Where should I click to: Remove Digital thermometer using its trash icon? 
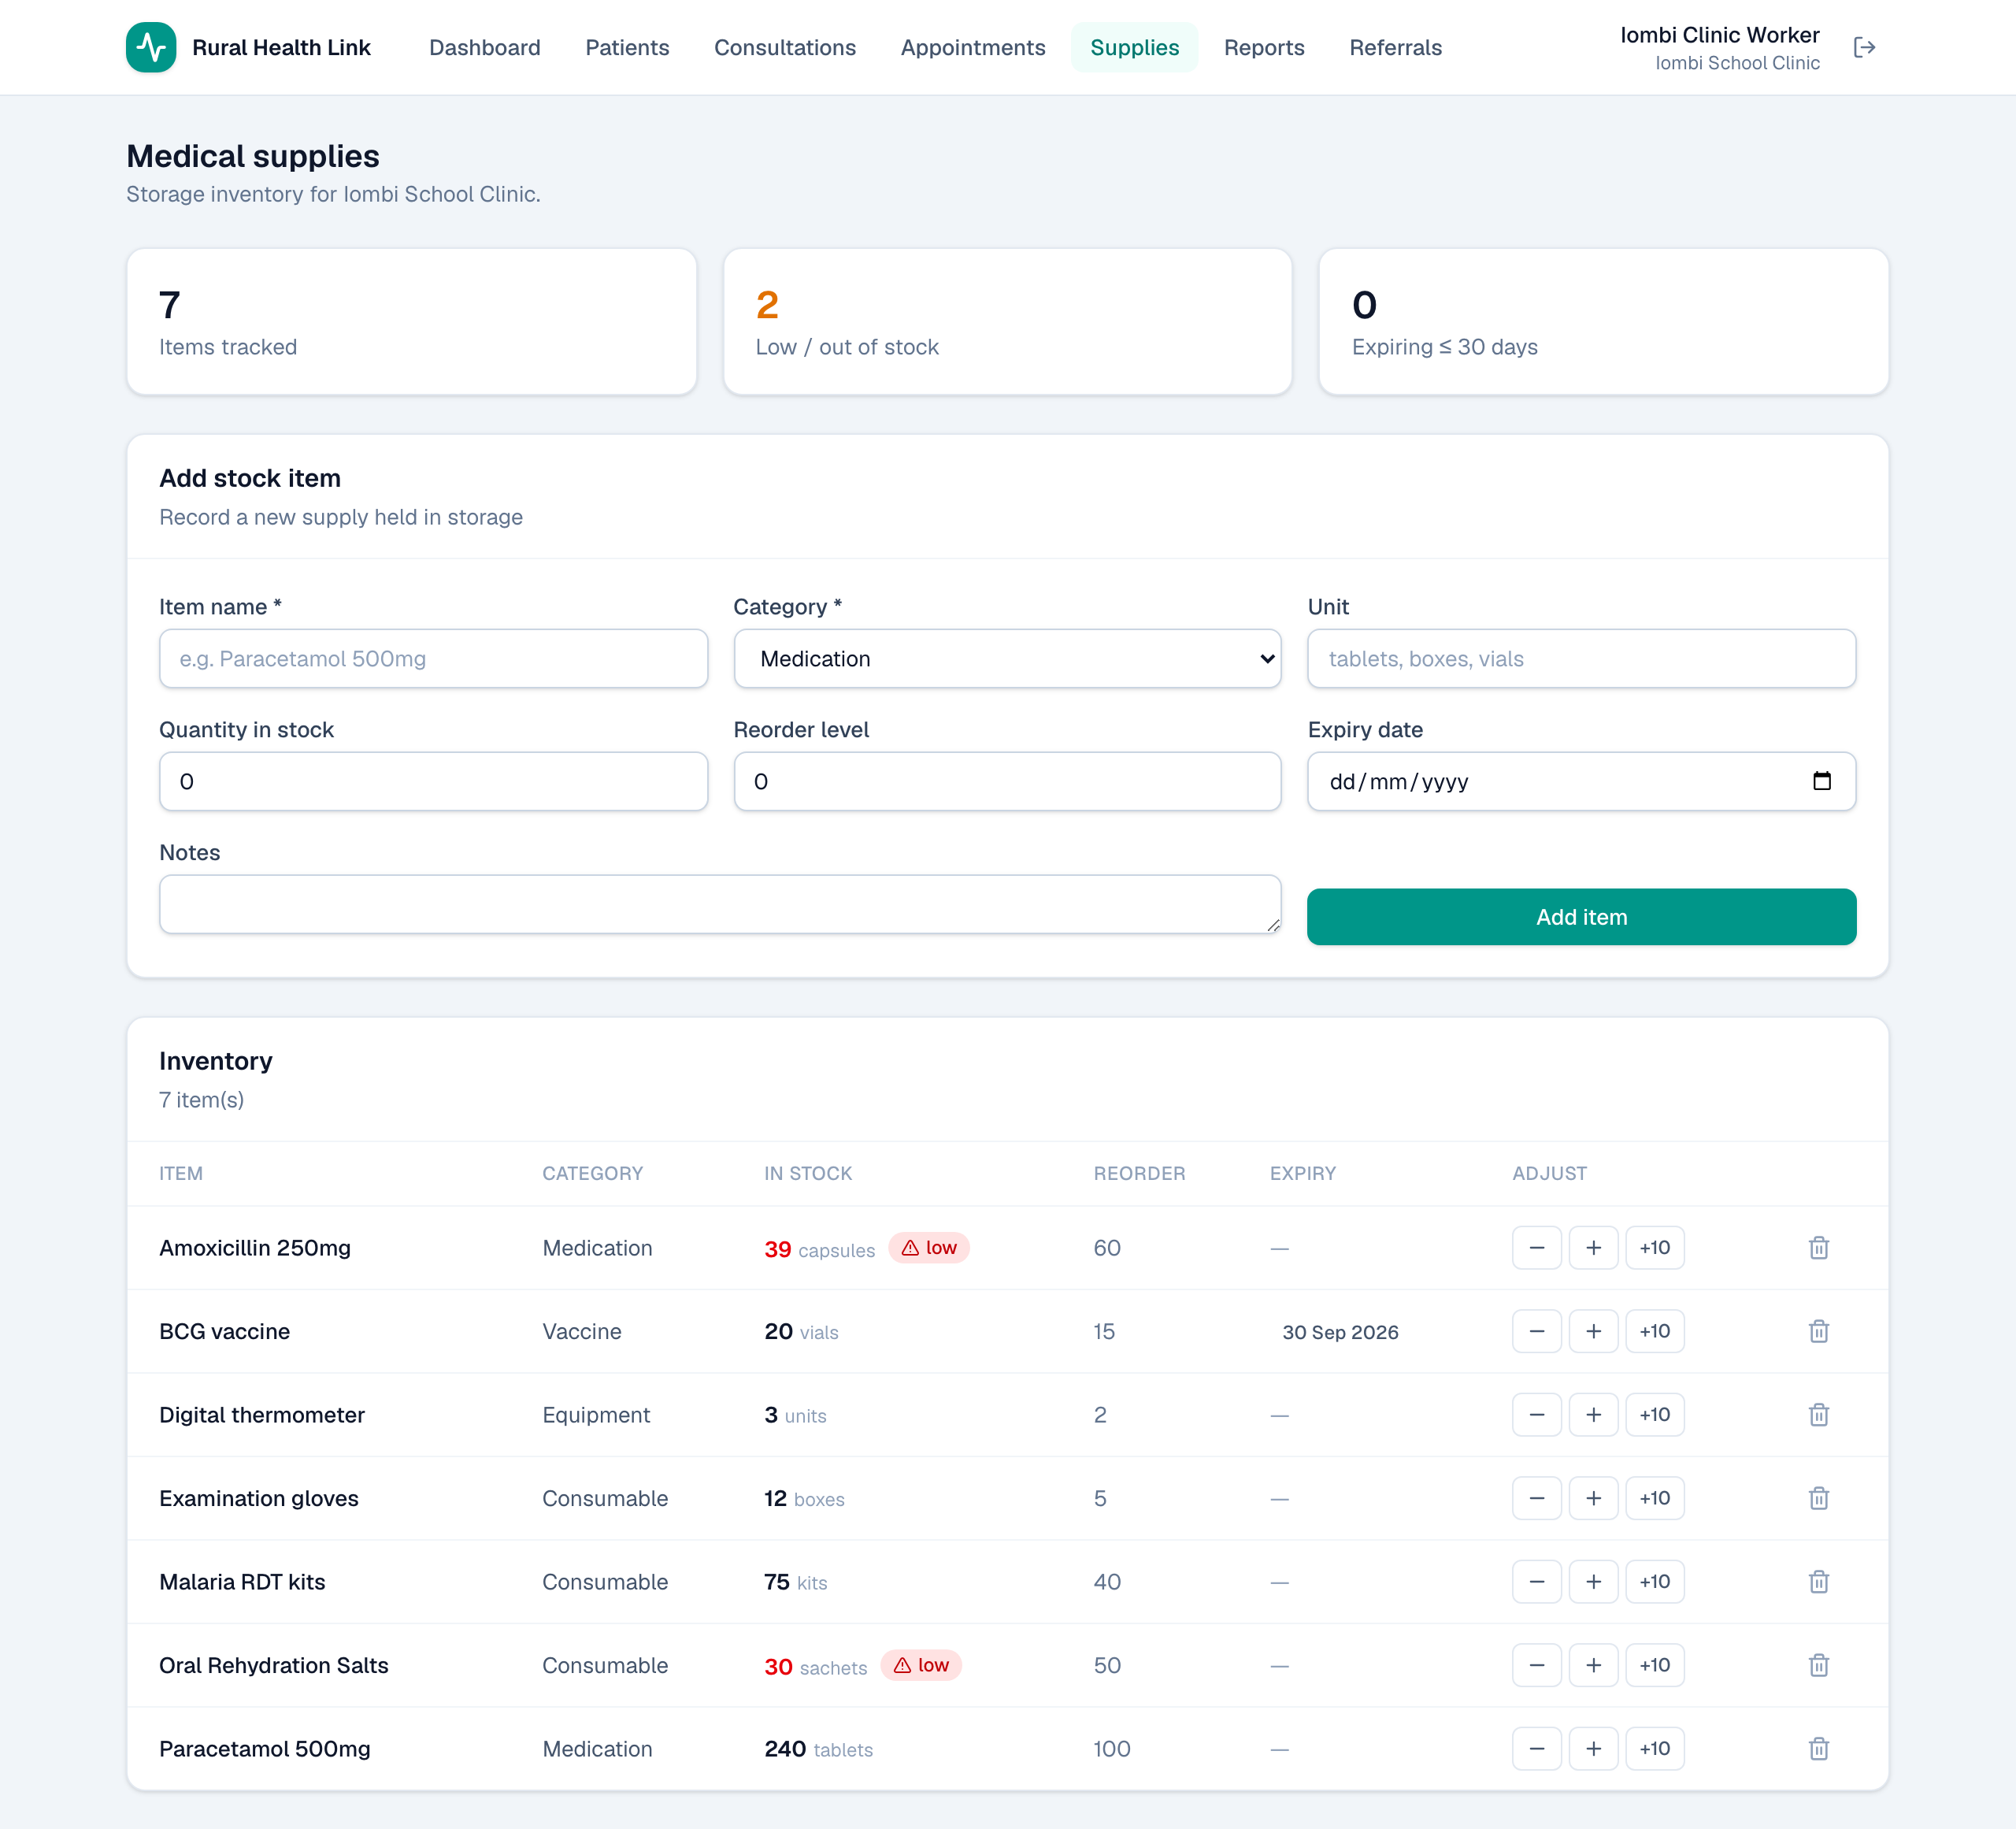tap(1819, 1415)
